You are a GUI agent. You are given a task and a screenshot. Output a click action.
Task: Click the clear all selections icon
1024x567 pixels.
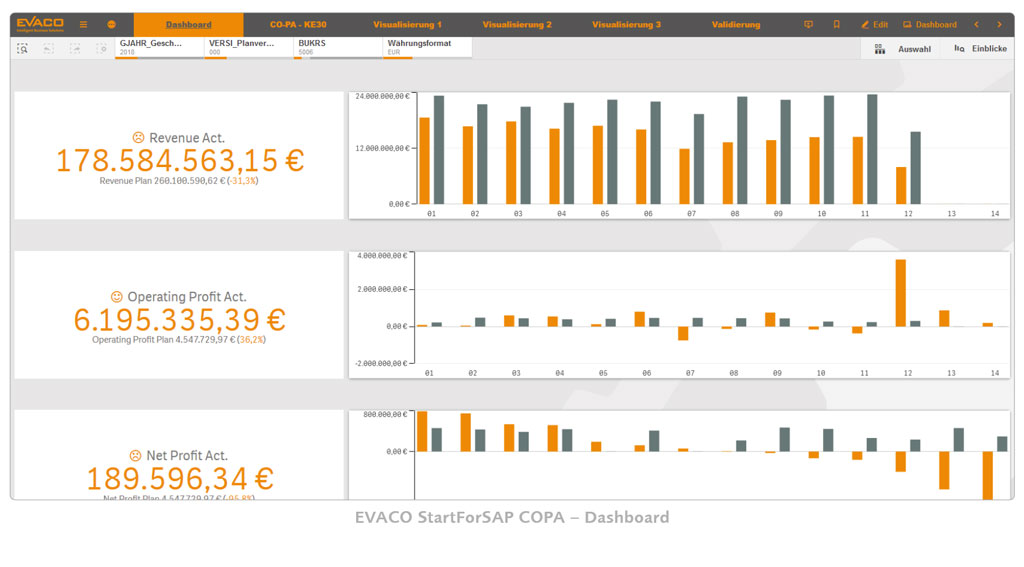[x=101, y=48]
